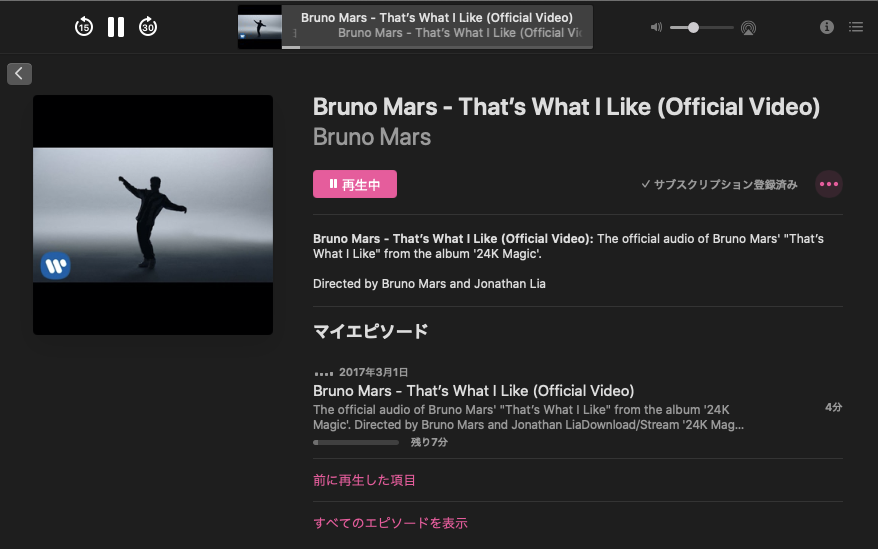Click the large video artwork thumbnail
Image resolution: width=878 pixels, height=549 pixels.
point(153,215)
